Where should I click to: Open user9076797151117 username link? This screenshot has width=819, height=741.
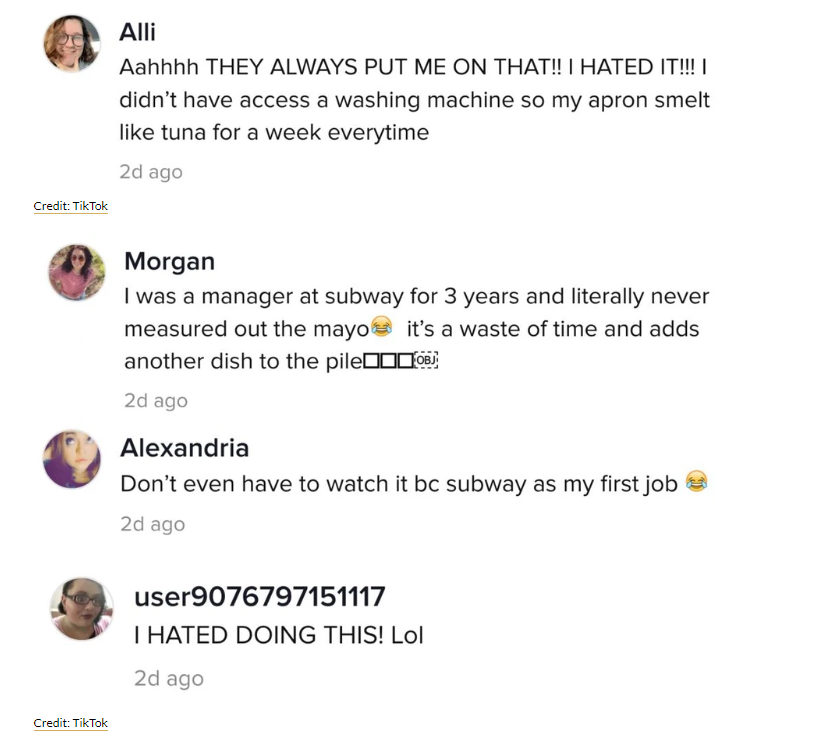259,597
